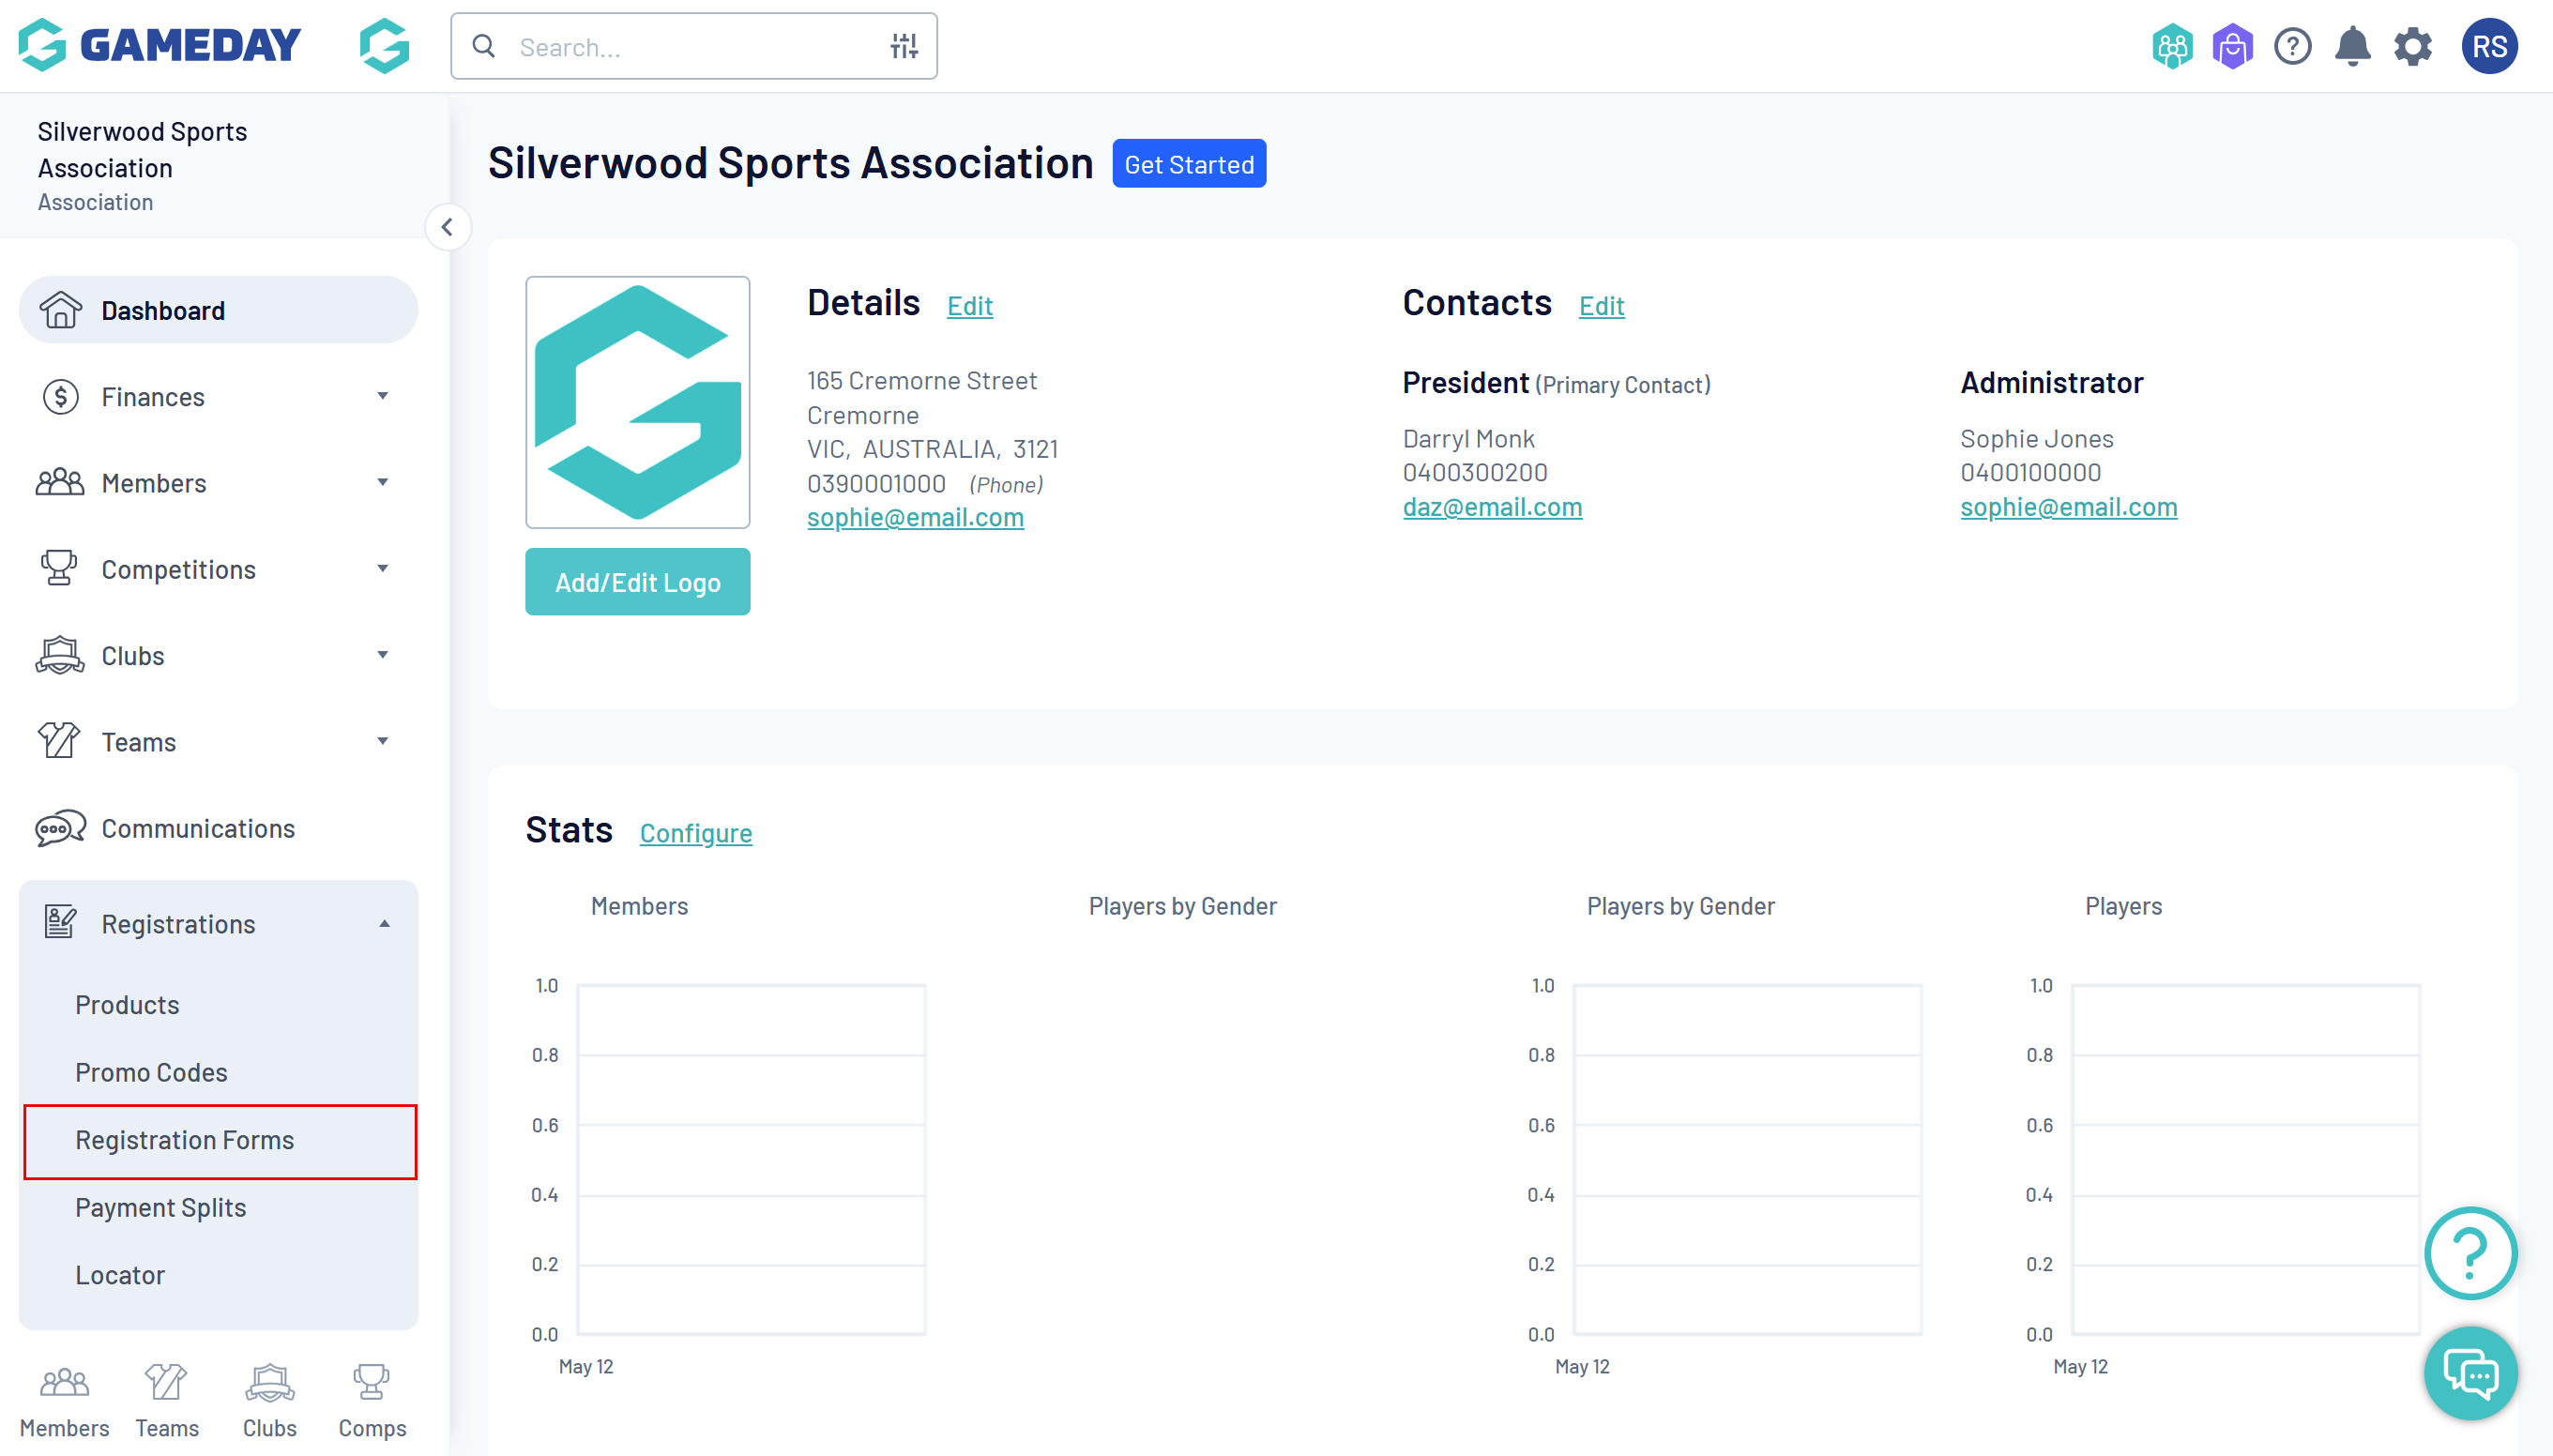Open the purple marketplace bag icon

pos(2231,46)
